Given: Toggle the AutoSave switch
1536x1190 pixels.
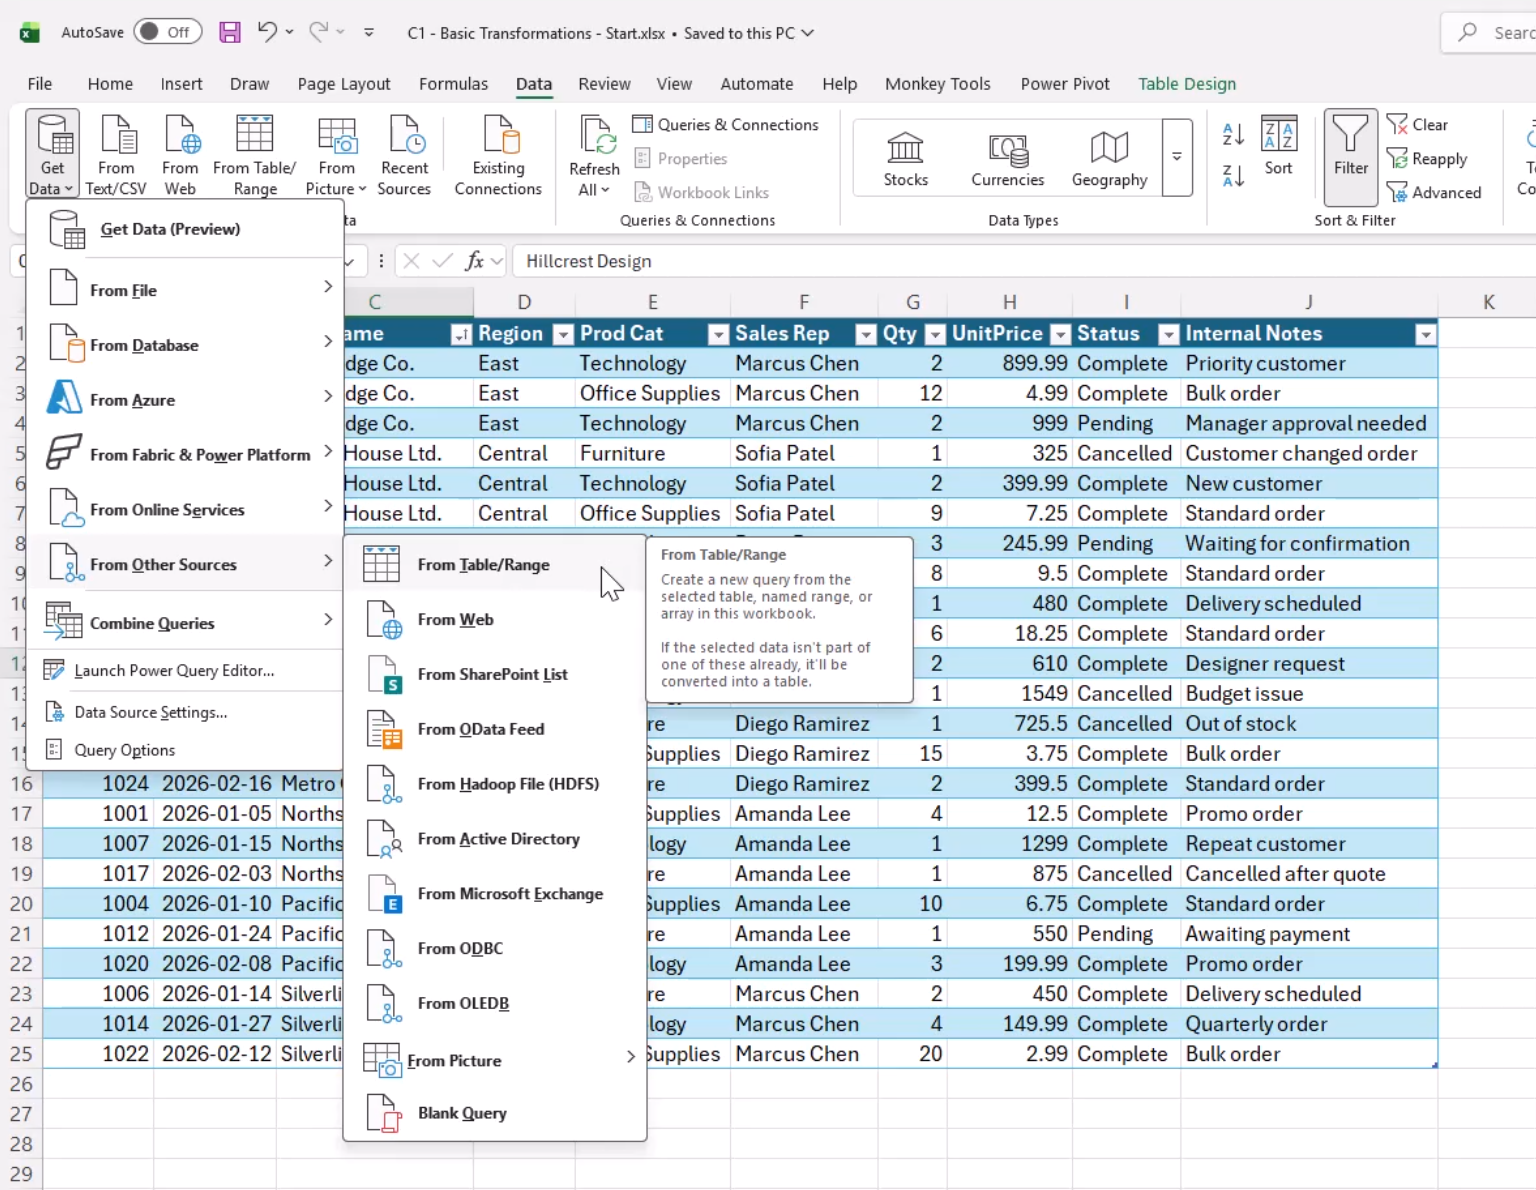Looking at the screenshot, I should [167, 32].
